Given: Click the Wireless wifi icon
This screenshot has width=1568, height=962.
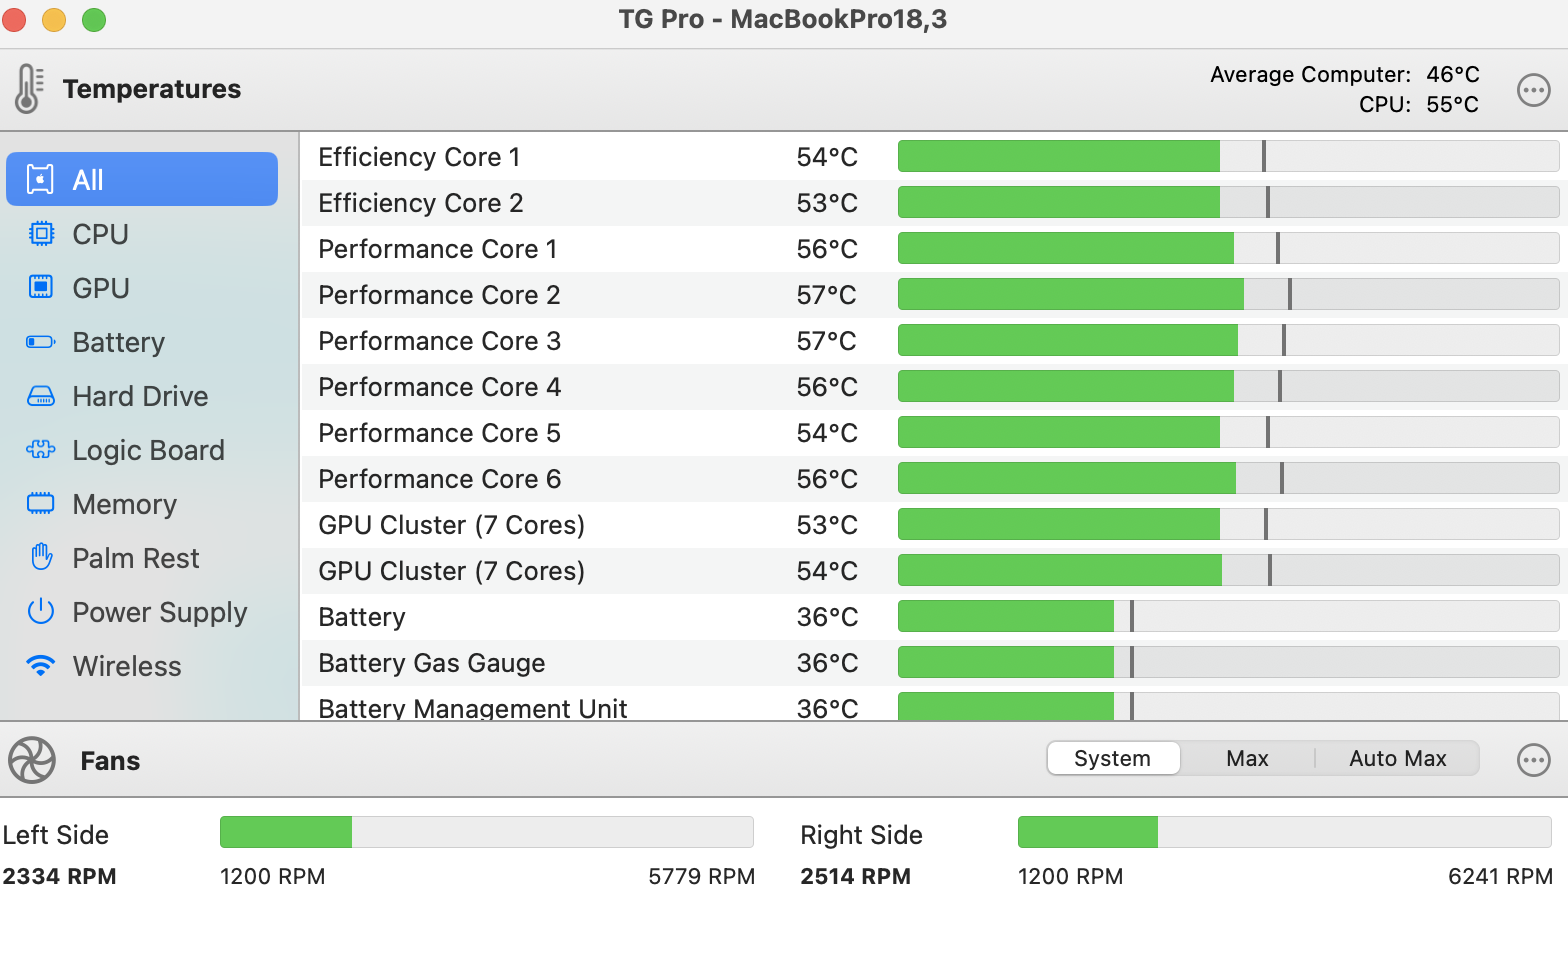Looking at the screenshot, I should click(x=41, y=666).
